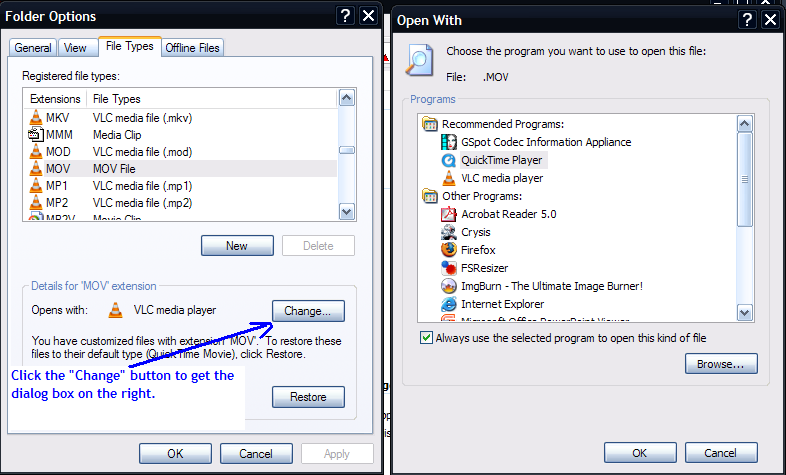This screenshot has height=475, width=786.
Task: Click the Extensions column header
Action: tap(55, 99)
